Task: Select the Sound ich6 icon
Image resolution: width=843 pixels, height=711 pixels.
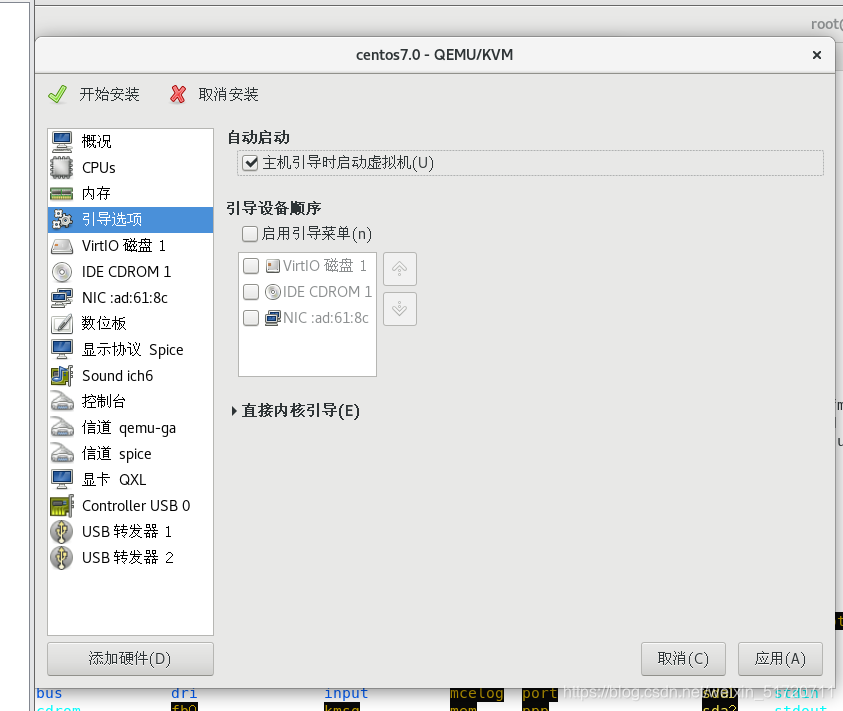Action: tap(62, 375)
